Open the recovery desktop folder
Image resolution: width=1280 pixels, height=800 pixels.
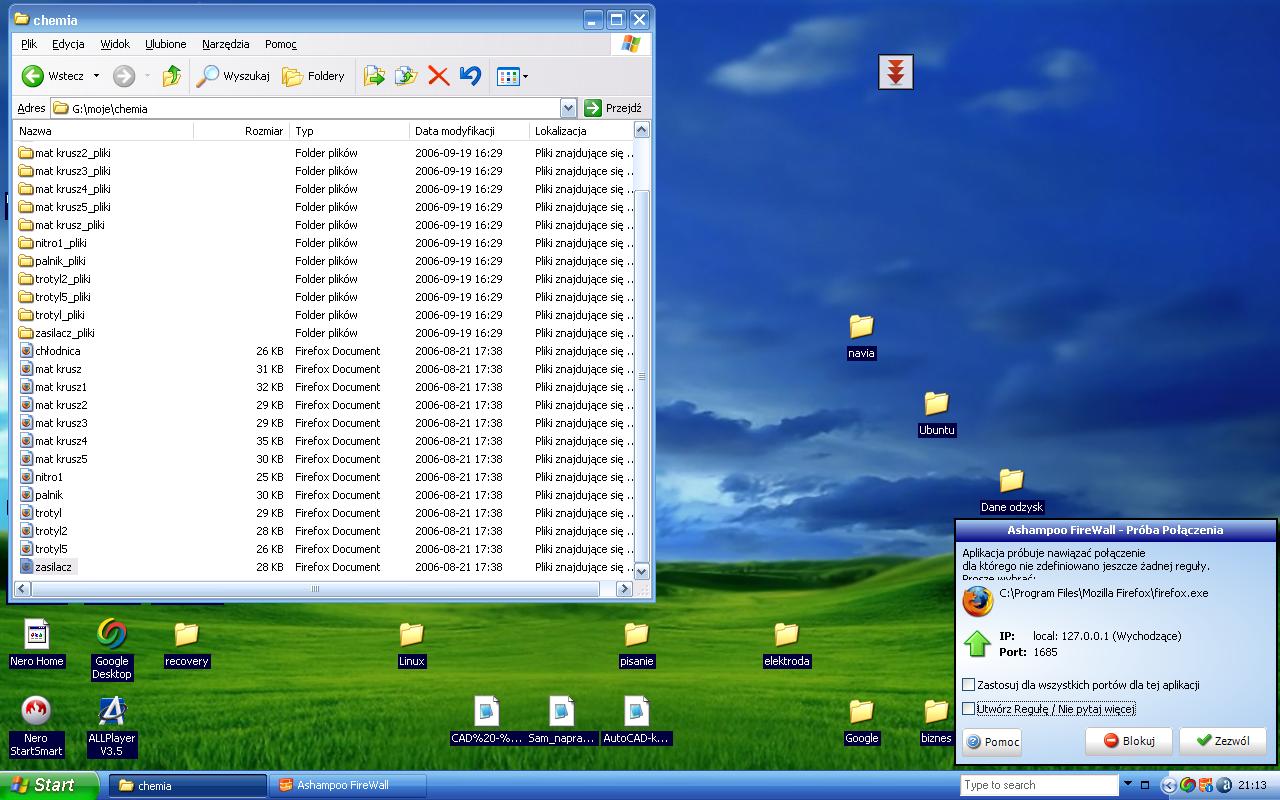tap(186, 643)
